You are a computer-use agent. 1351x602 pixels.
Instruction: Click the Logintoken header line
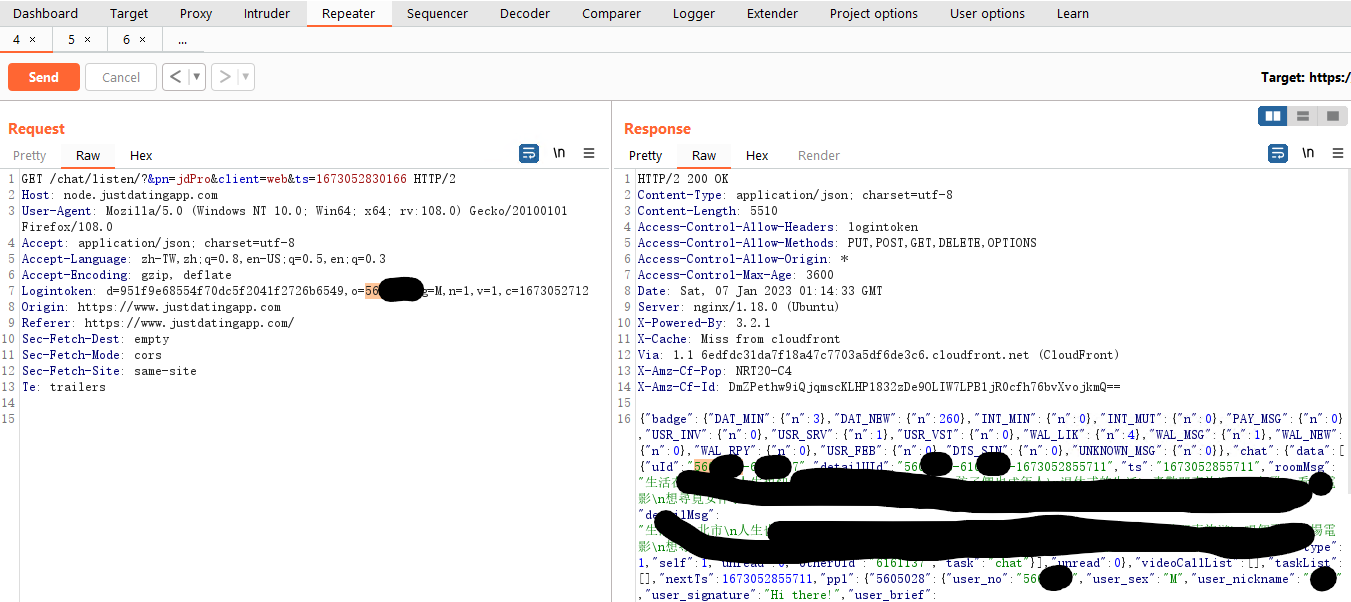[305, 291]
